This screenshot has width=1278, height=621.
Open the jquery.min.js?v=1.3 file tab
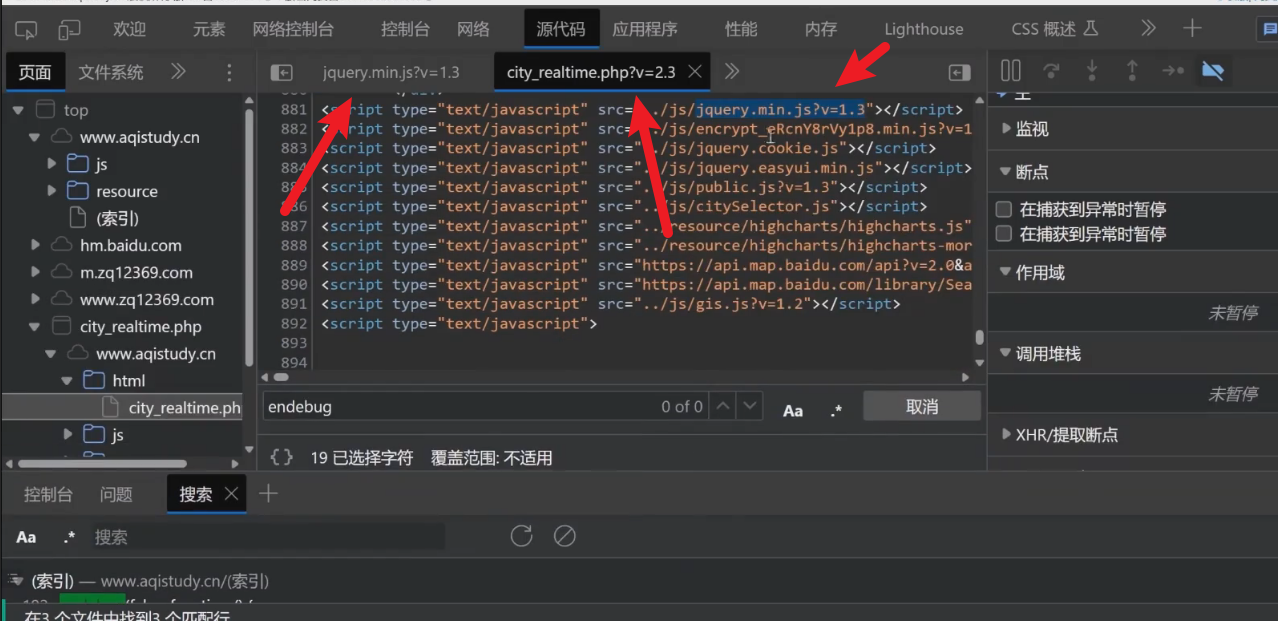coord(391,72)
